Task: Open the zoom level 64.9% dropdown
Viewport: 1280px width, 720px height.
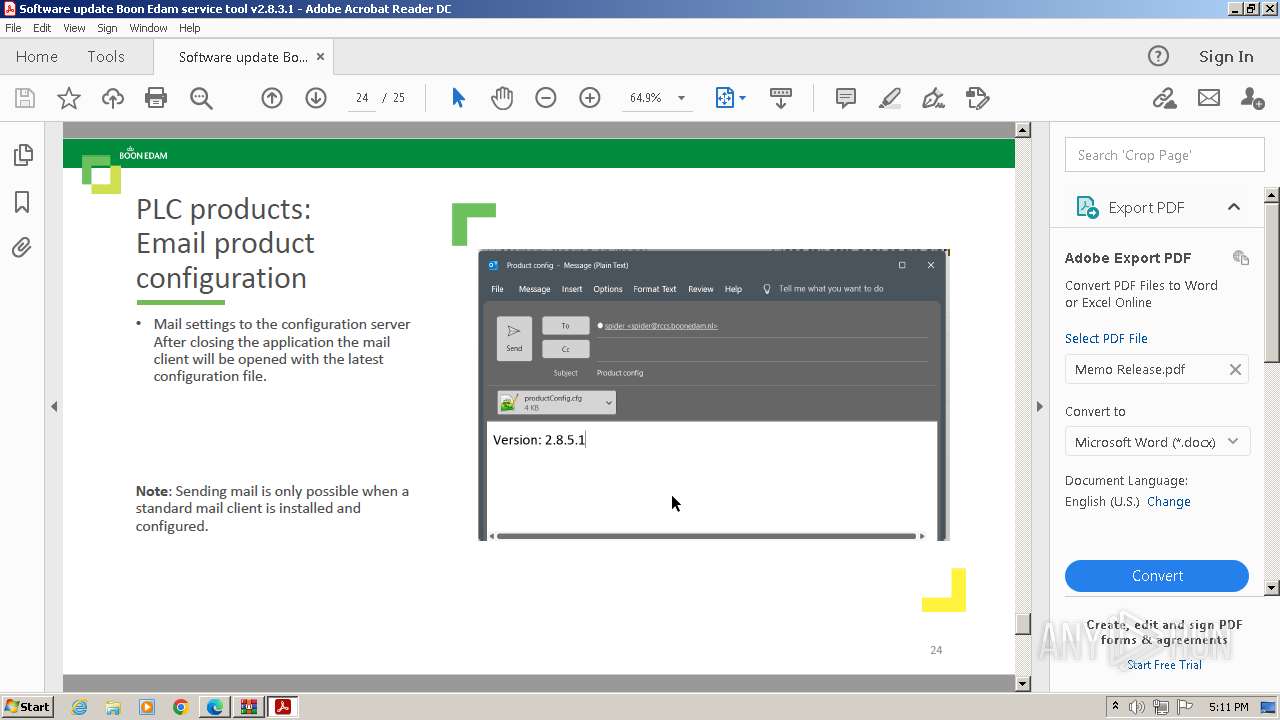Action: [681, 98]
